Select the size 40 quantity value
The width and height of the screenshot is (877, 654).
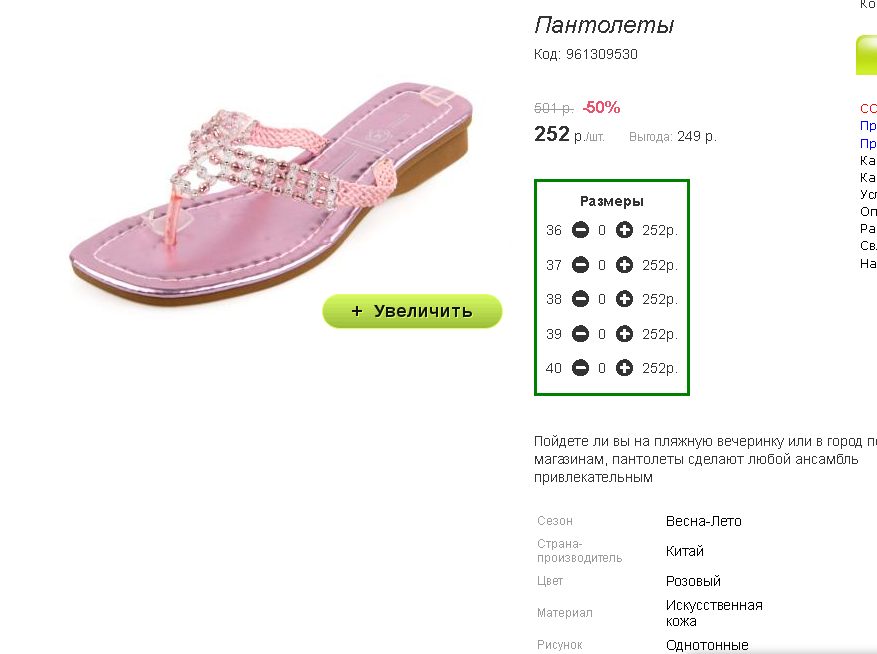point(602,369)
